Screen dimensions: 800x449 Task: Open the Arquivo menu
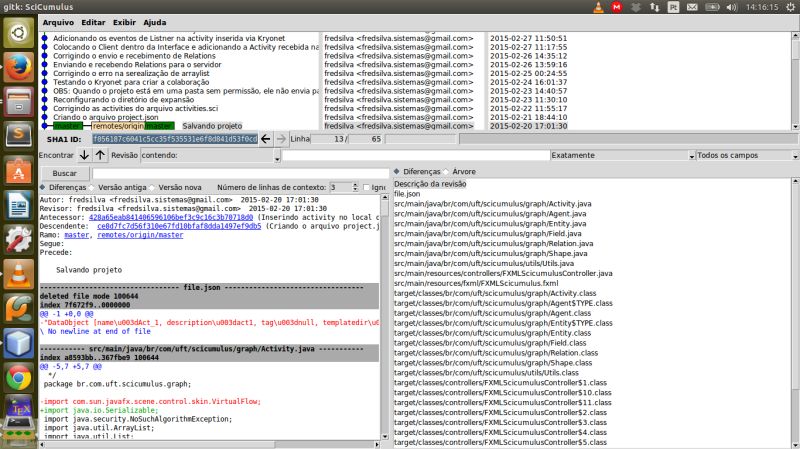[x=58, y=22]
